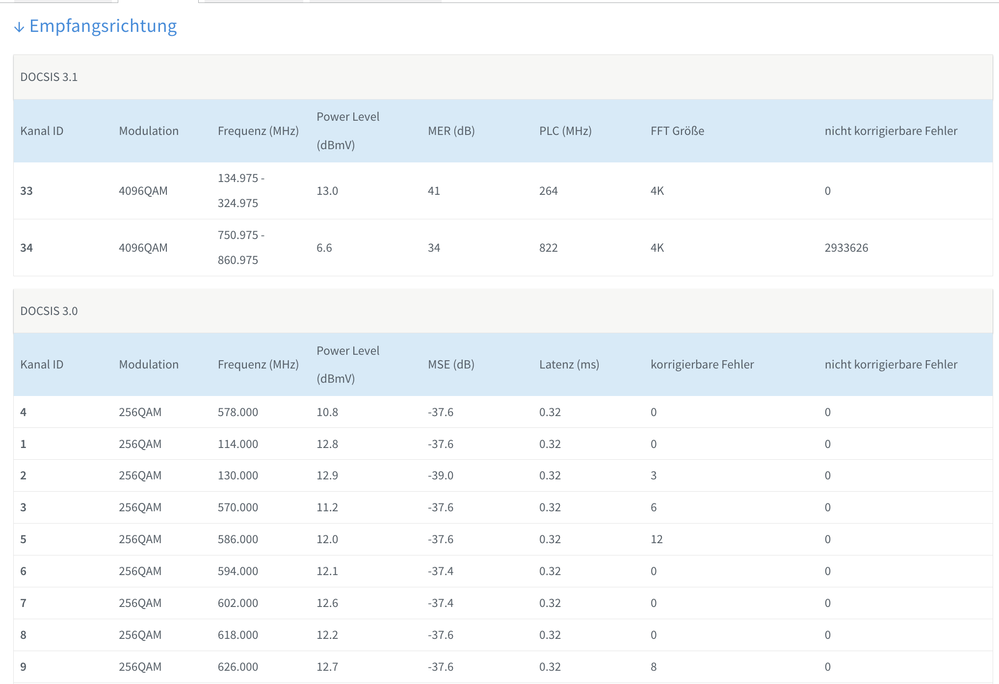999x684 pixels.
Task: Click the FFT Größe column header
Action: (677, 131)
